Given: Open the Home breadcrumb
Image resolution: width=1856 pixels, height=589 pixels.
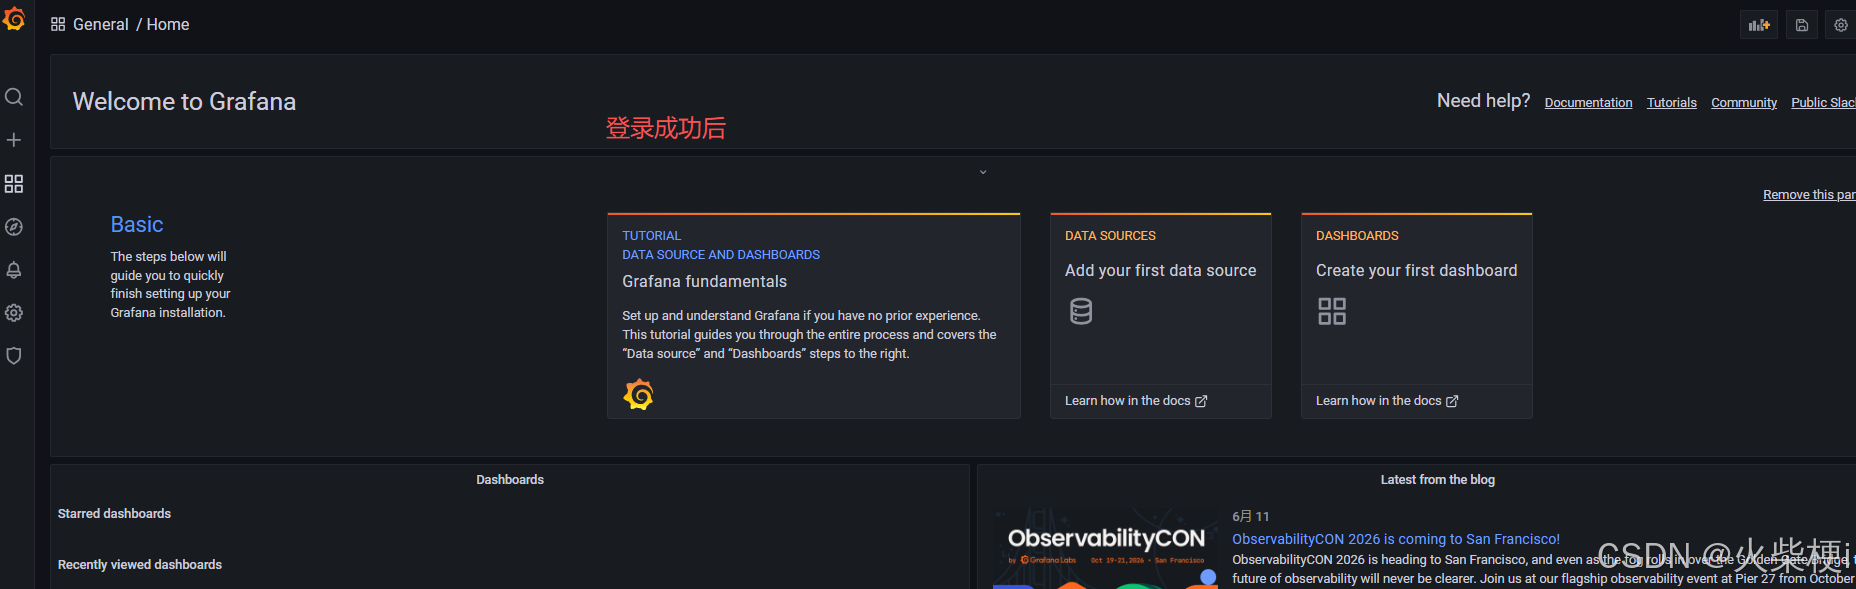Looking at the screenshot, I should tap(168, 24).
